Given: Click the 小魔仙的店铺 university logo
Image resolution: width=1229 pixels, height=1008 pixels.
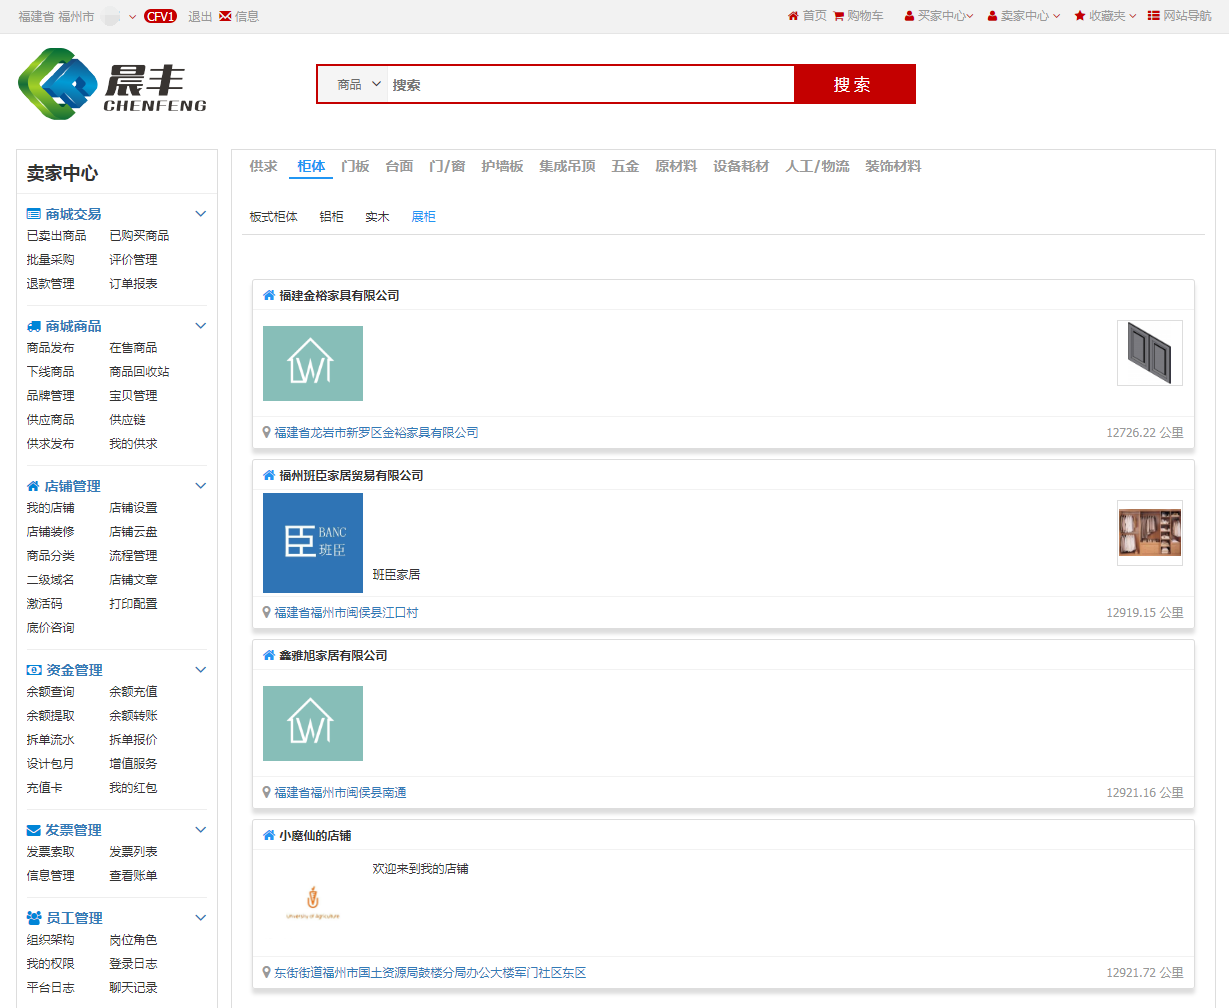Looking at the screenshot, I should click(313, 902).
